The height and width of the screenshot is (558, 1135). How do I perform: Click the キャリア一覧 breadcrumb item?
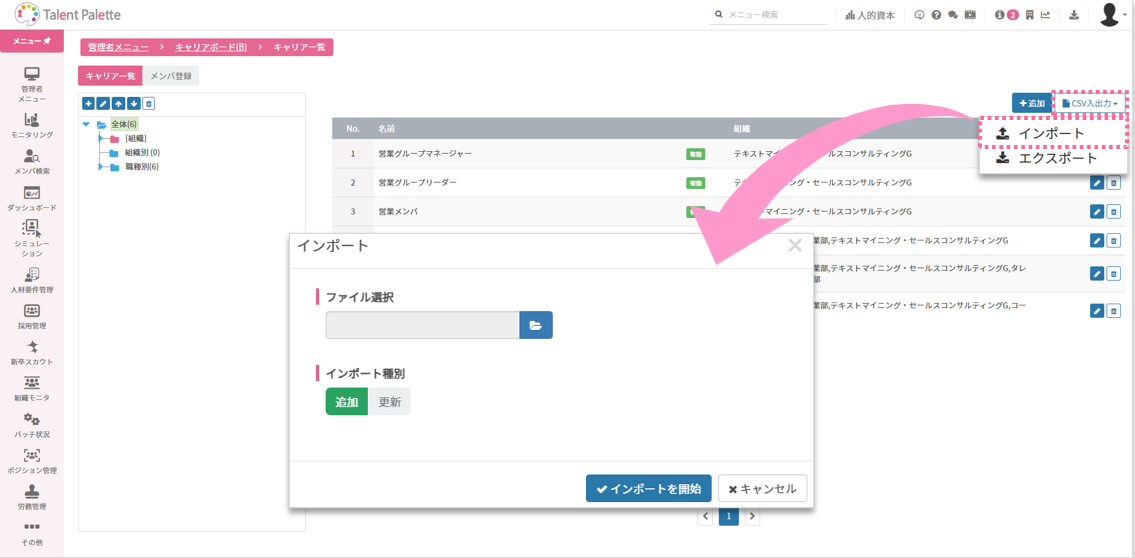point(299,47)
